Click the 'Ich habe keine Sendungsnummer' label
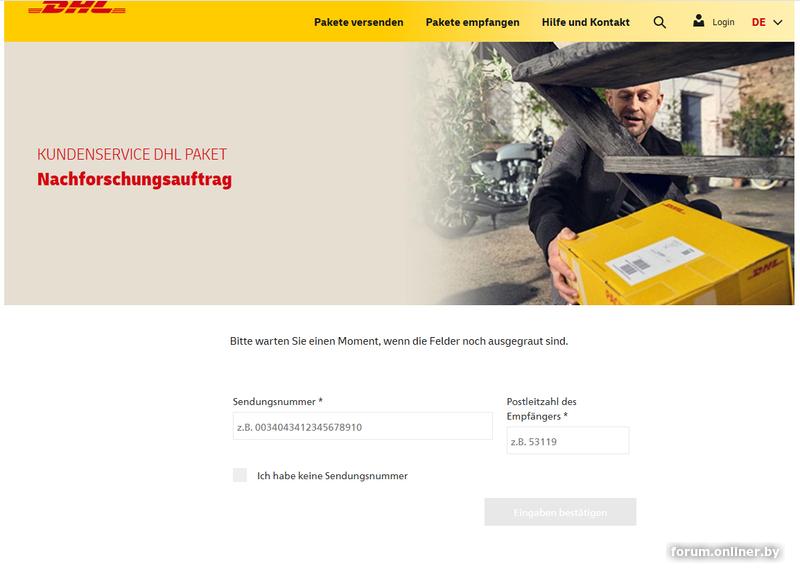 pyautogui.click(x=332, y=476)
